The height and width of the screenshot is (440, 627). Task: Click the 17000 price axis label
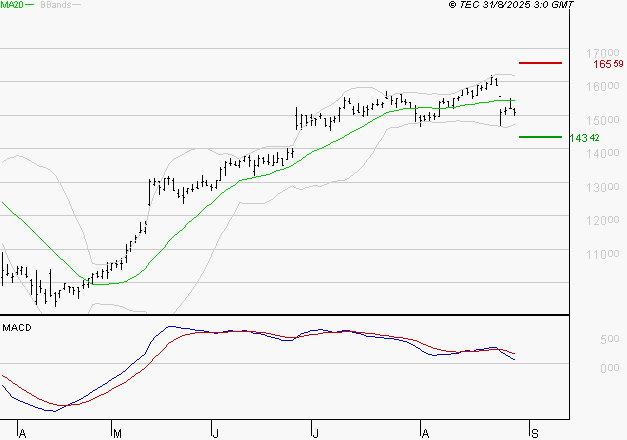point(603,53)
